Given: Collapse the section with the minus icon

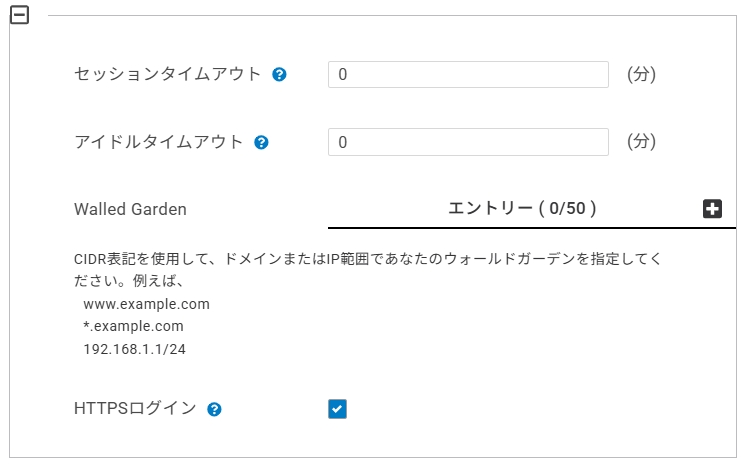Looking at the screenshot, I should pos(19,16).
